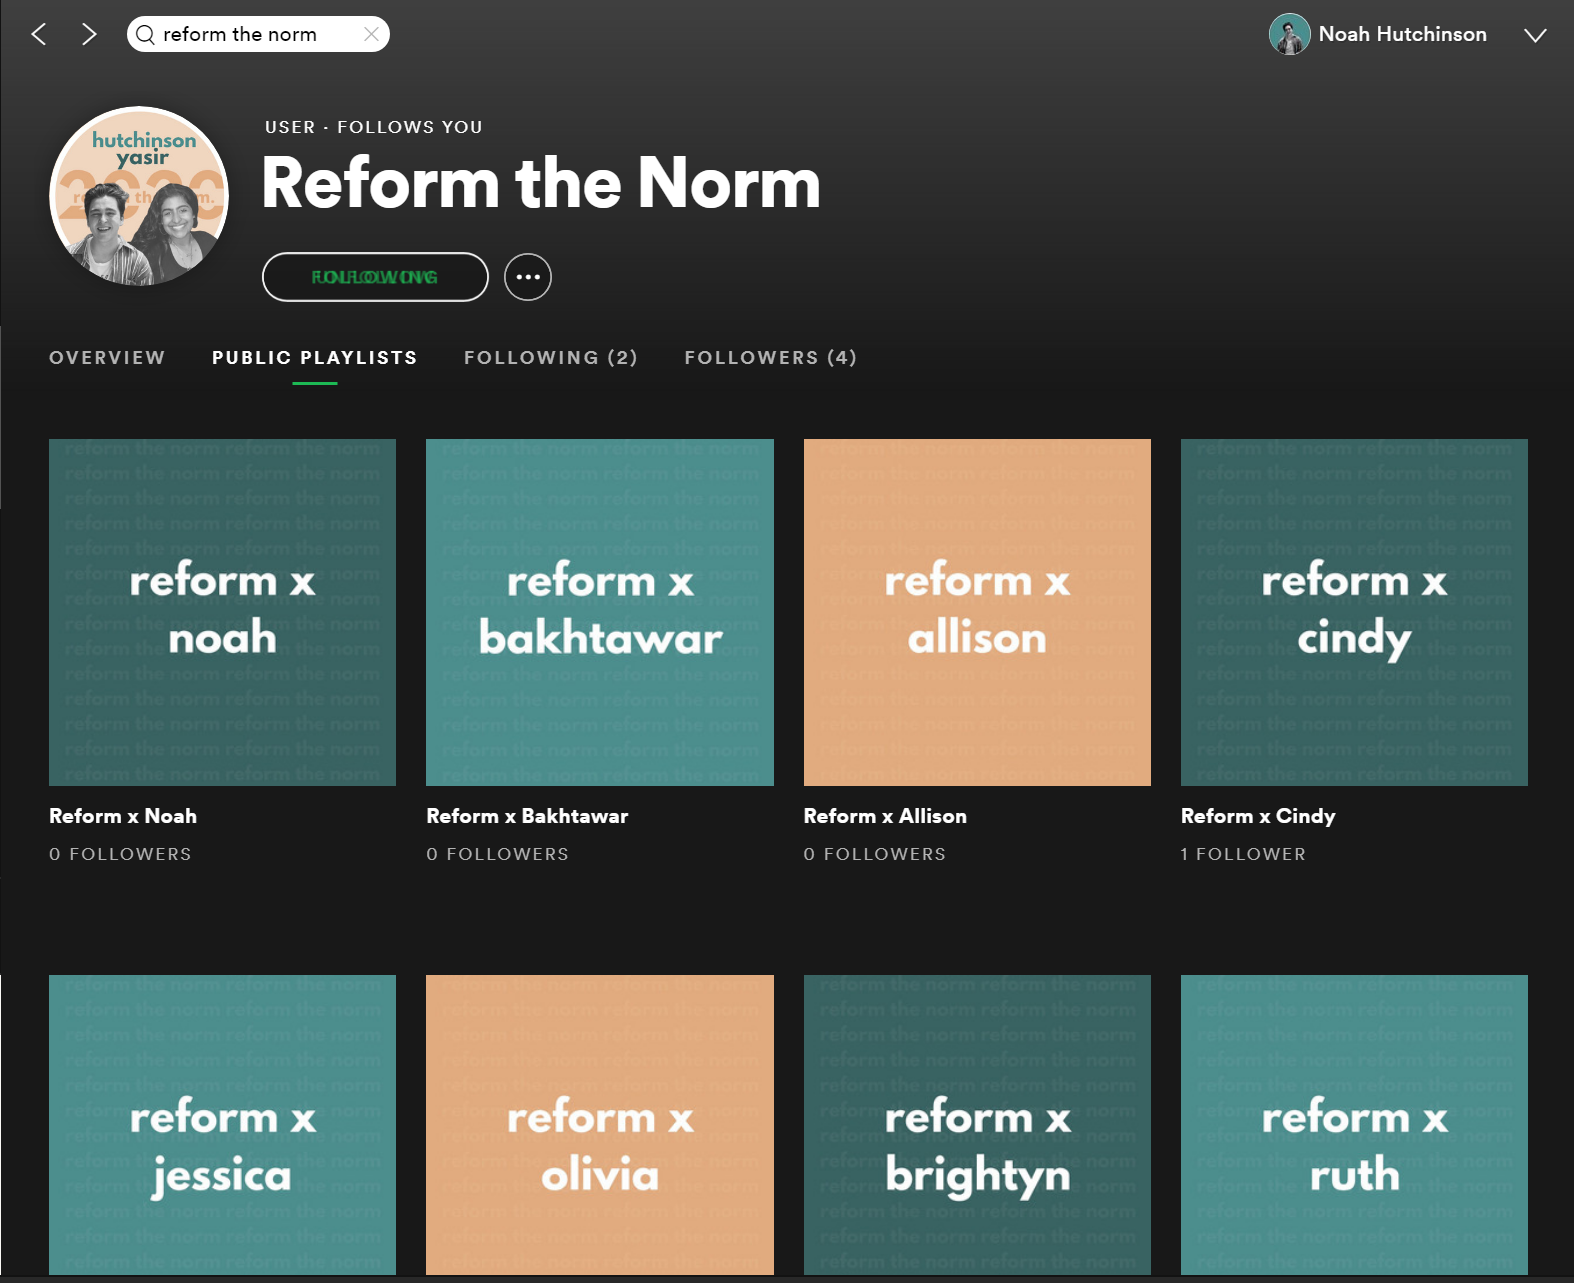Screen dimensions: 1574x1283
Task: Open the Followers (4) tab
Action: point(770,358)
